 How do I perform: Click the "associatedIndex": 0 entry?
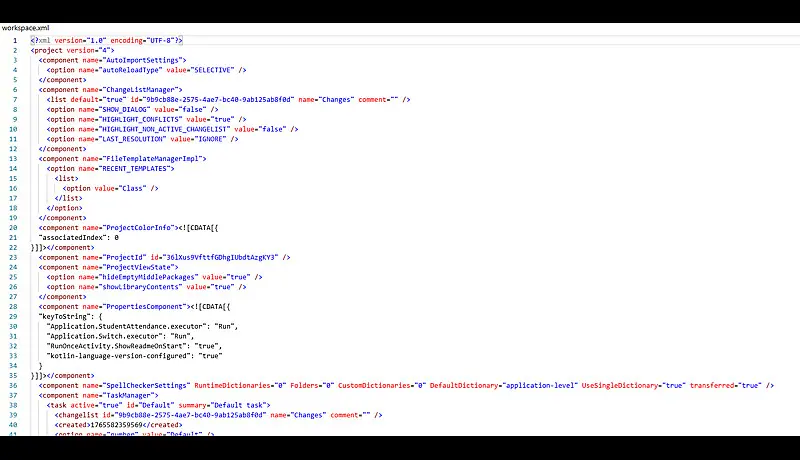point(79,238)
